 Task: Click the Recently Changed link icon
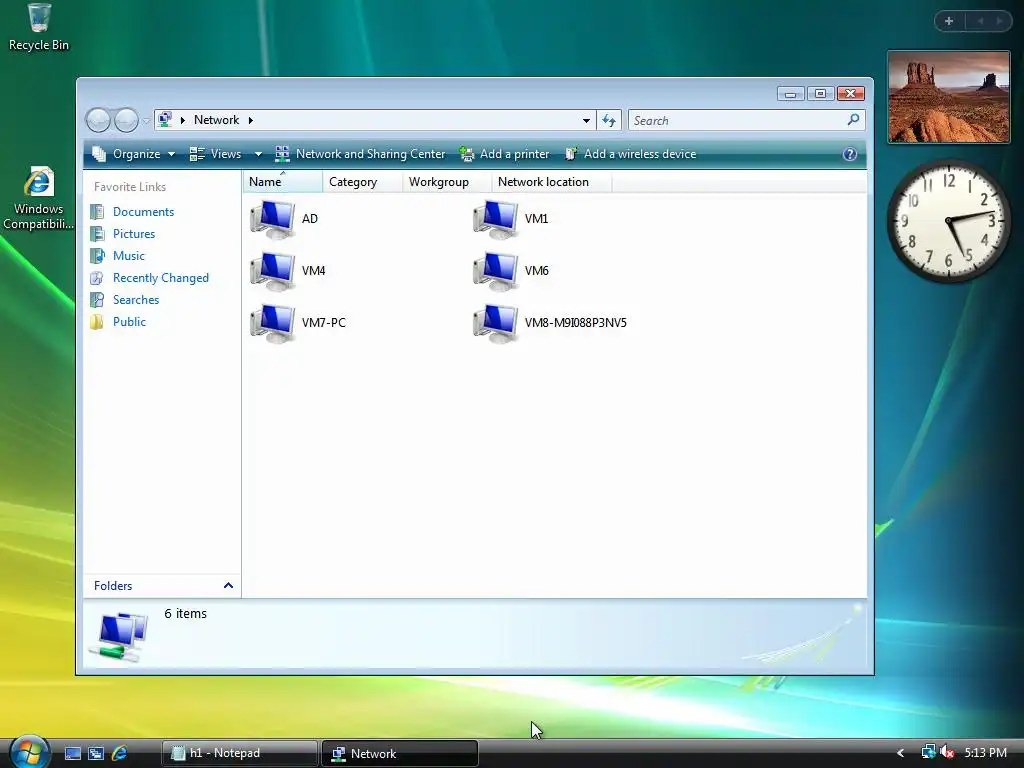point(97,278)
